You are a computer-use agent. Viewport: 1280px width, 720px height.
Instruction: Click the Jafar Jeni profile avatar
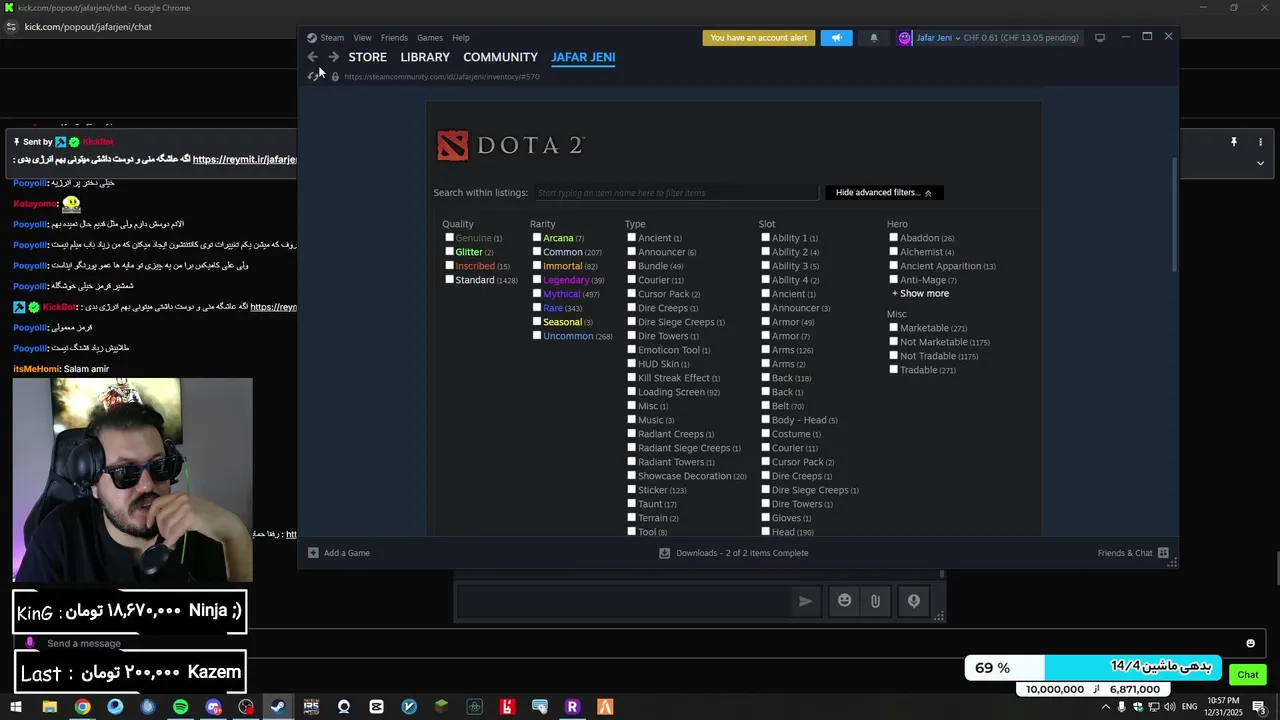905,38
